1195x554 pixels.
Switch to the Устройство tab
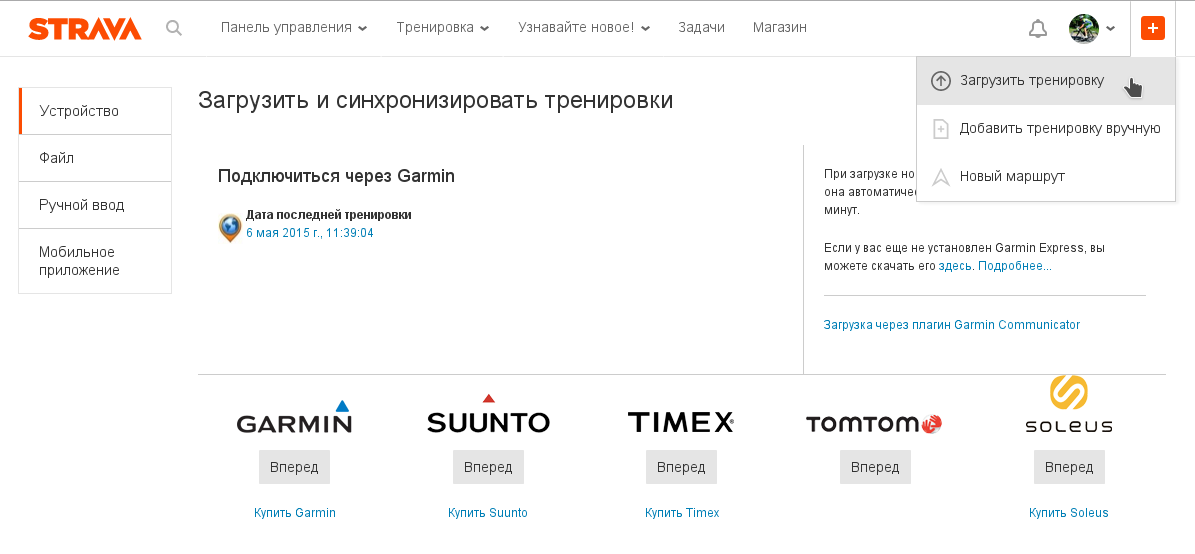click(x=95, y=111)
